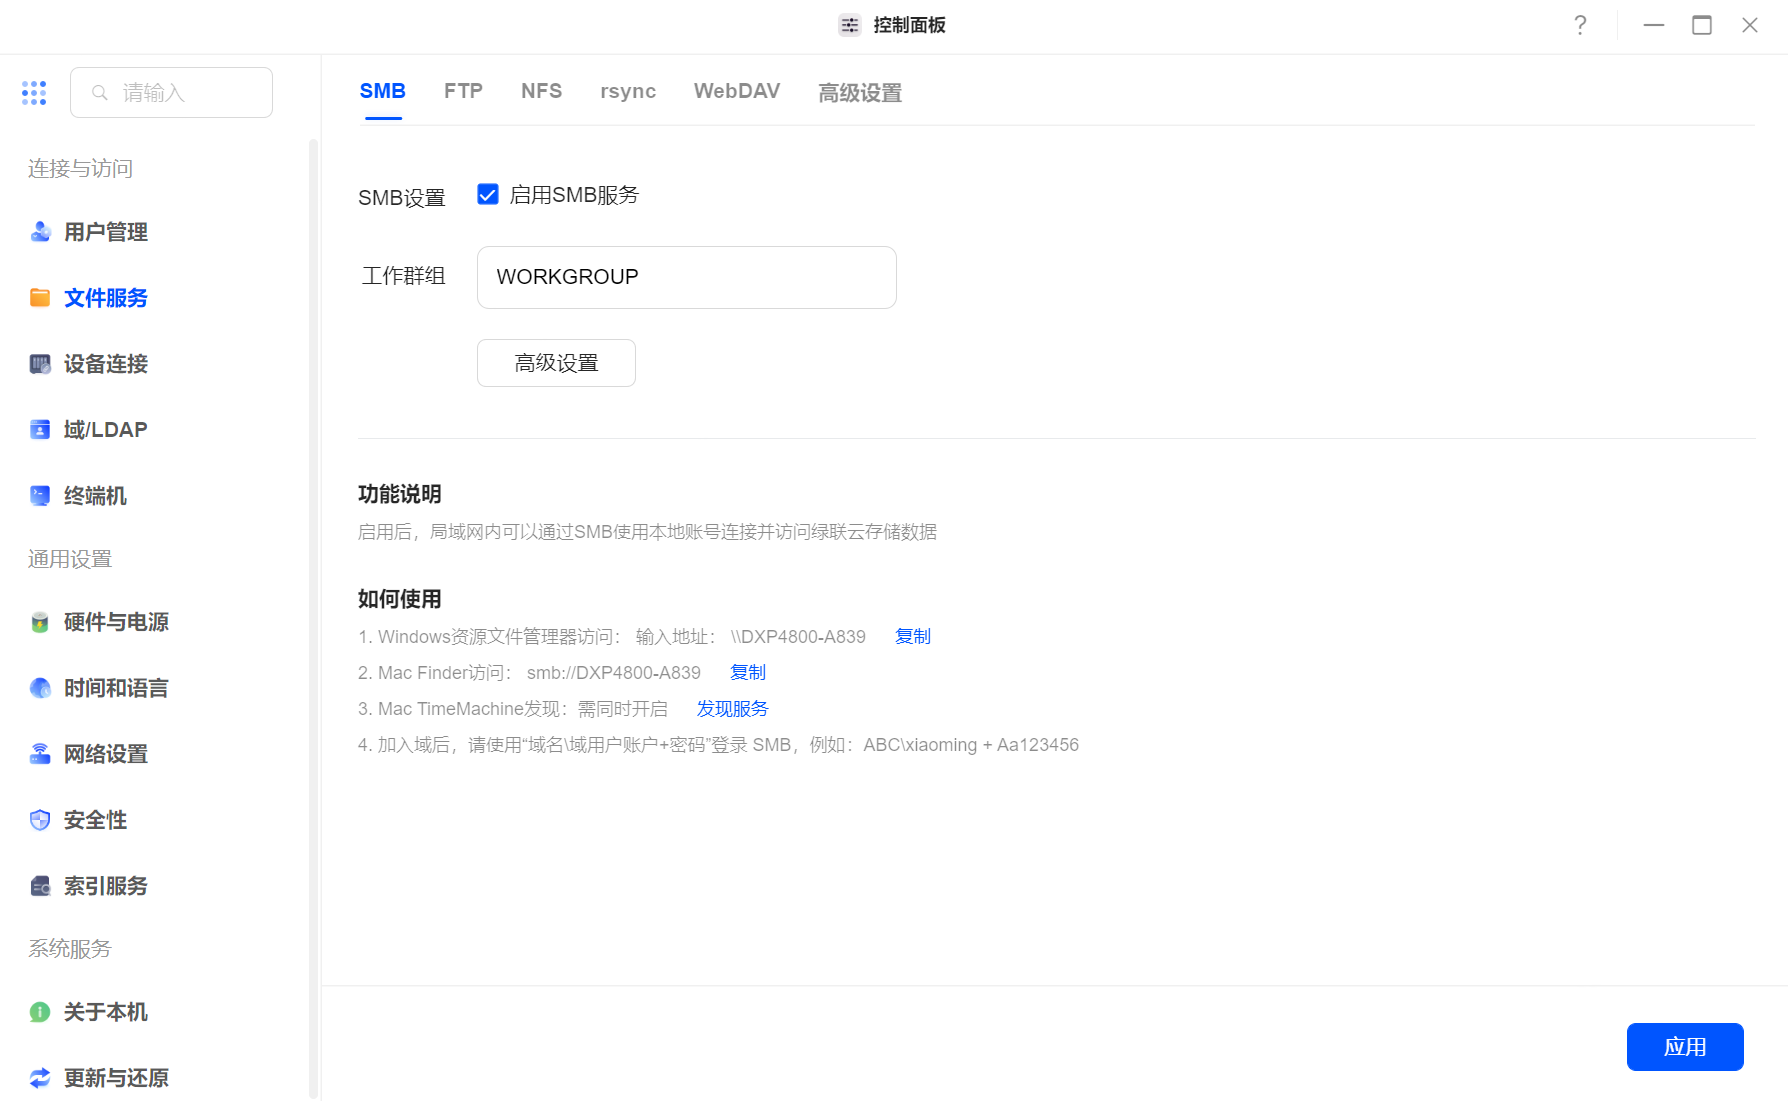
Task: Click the Index Service (索引服务) icon
Action: (40, 886)
